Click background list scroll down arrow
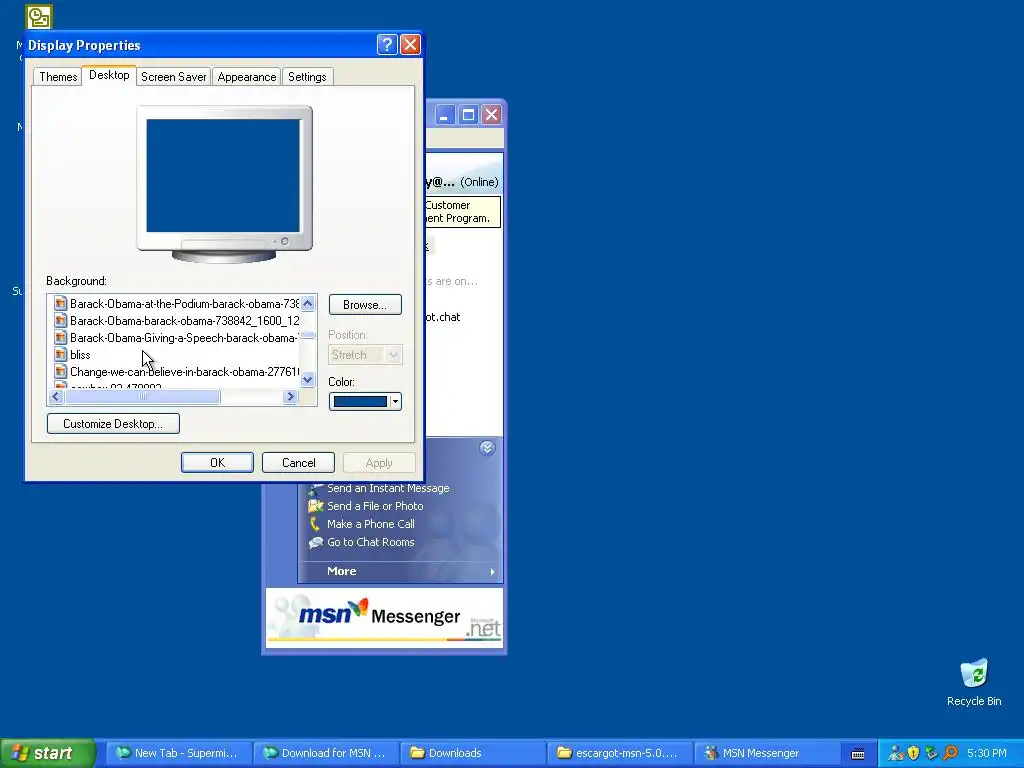Screen dimensions: 1024x768 tap(308, 379)
